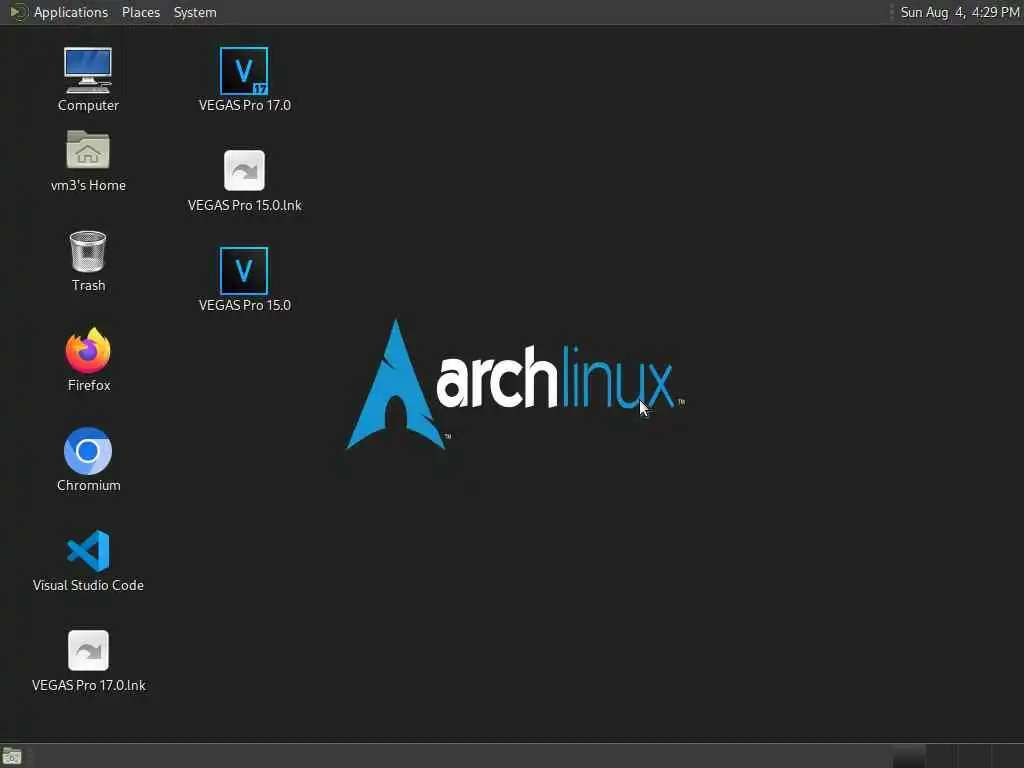The width and height of the screenshot is (1024, 768).
Task: Click show desktop button in bottom panel
Action: coord(12,756)
